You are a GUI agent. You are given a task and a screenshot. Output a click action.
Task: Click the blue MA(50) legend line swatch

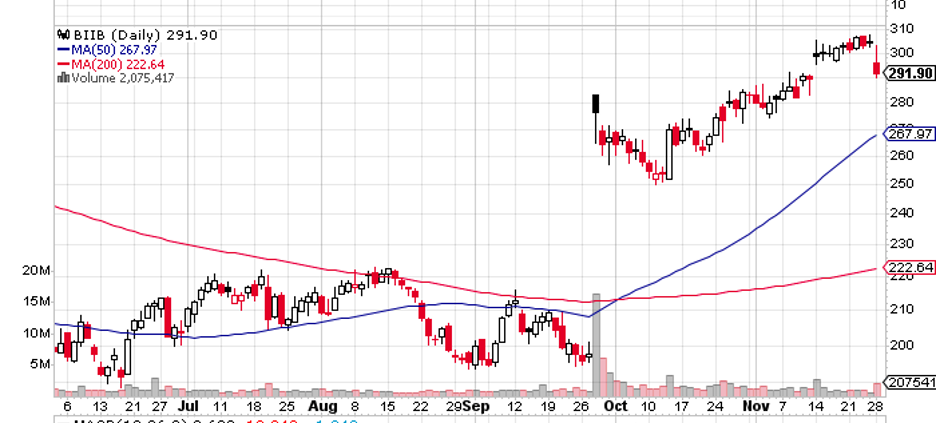63,50
